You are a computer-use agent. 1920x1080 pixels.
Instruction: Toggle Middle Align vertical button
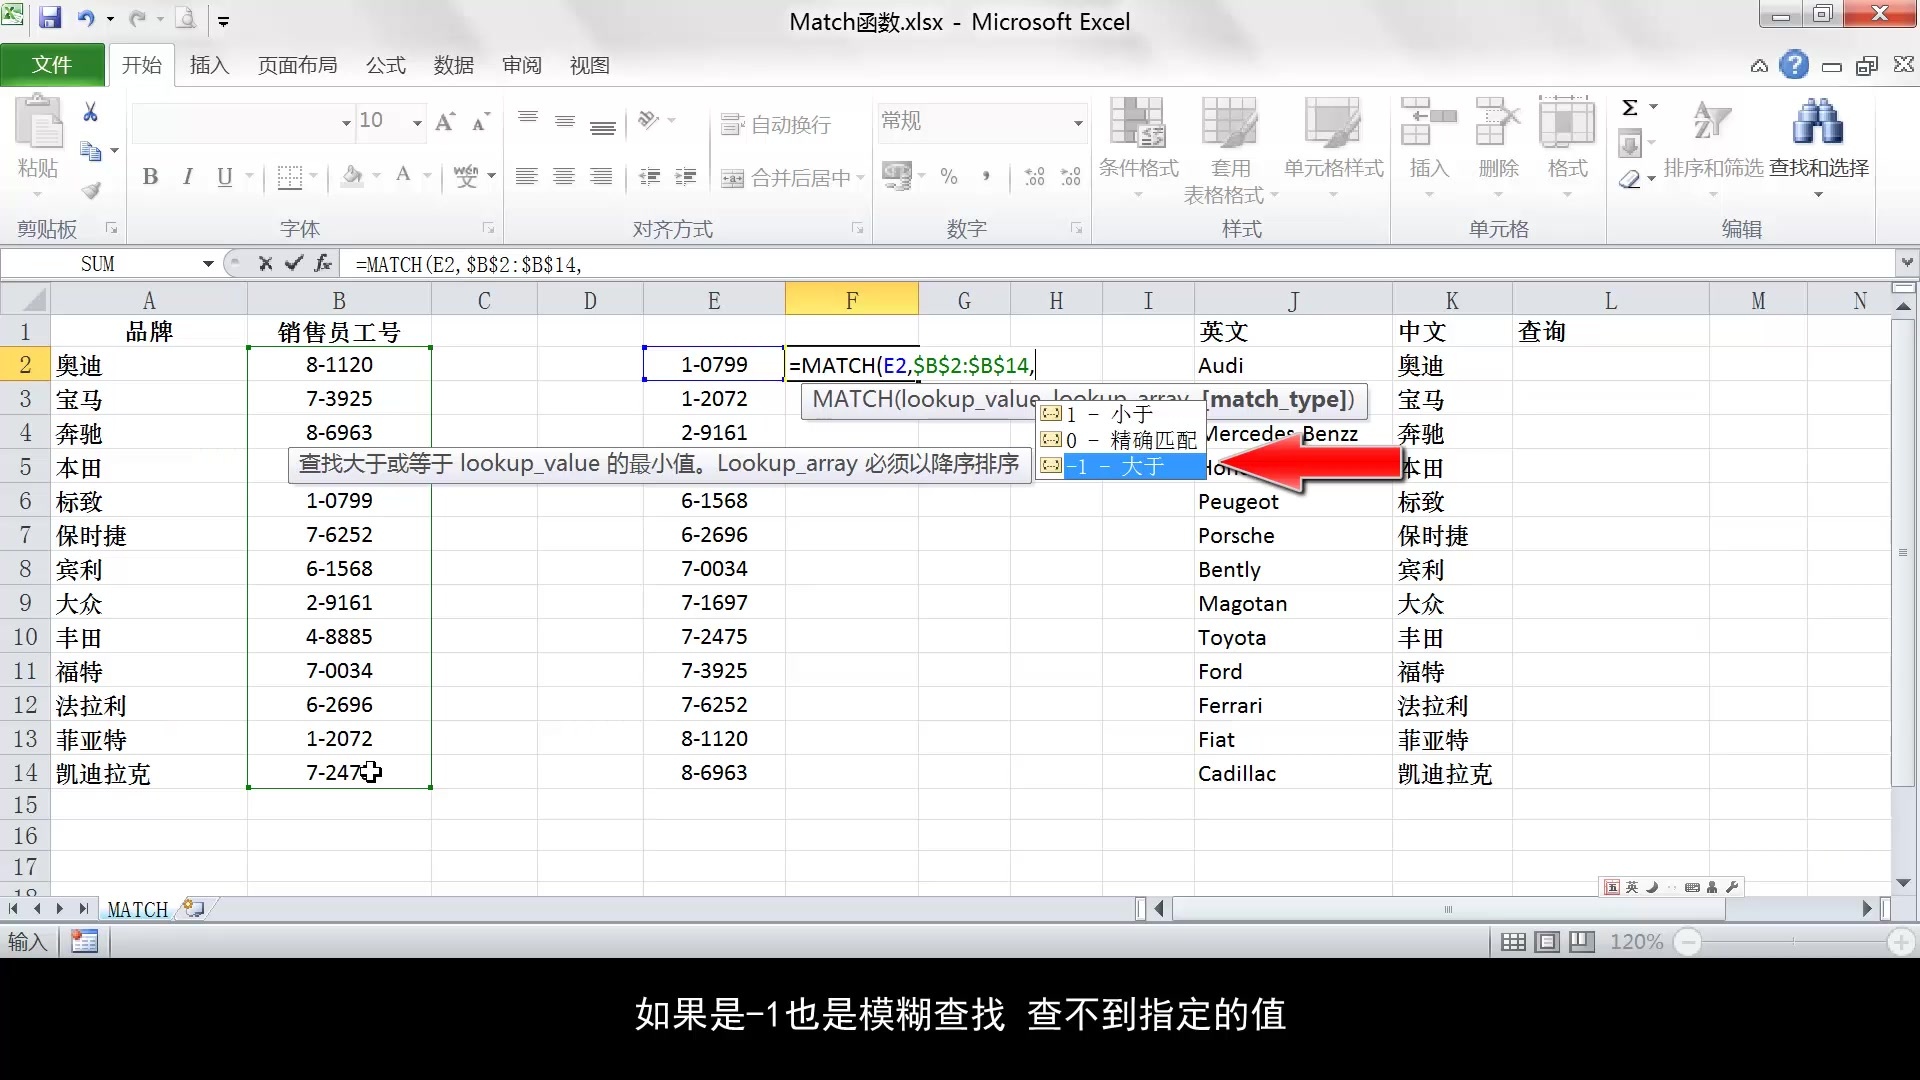tap(565, 121)
